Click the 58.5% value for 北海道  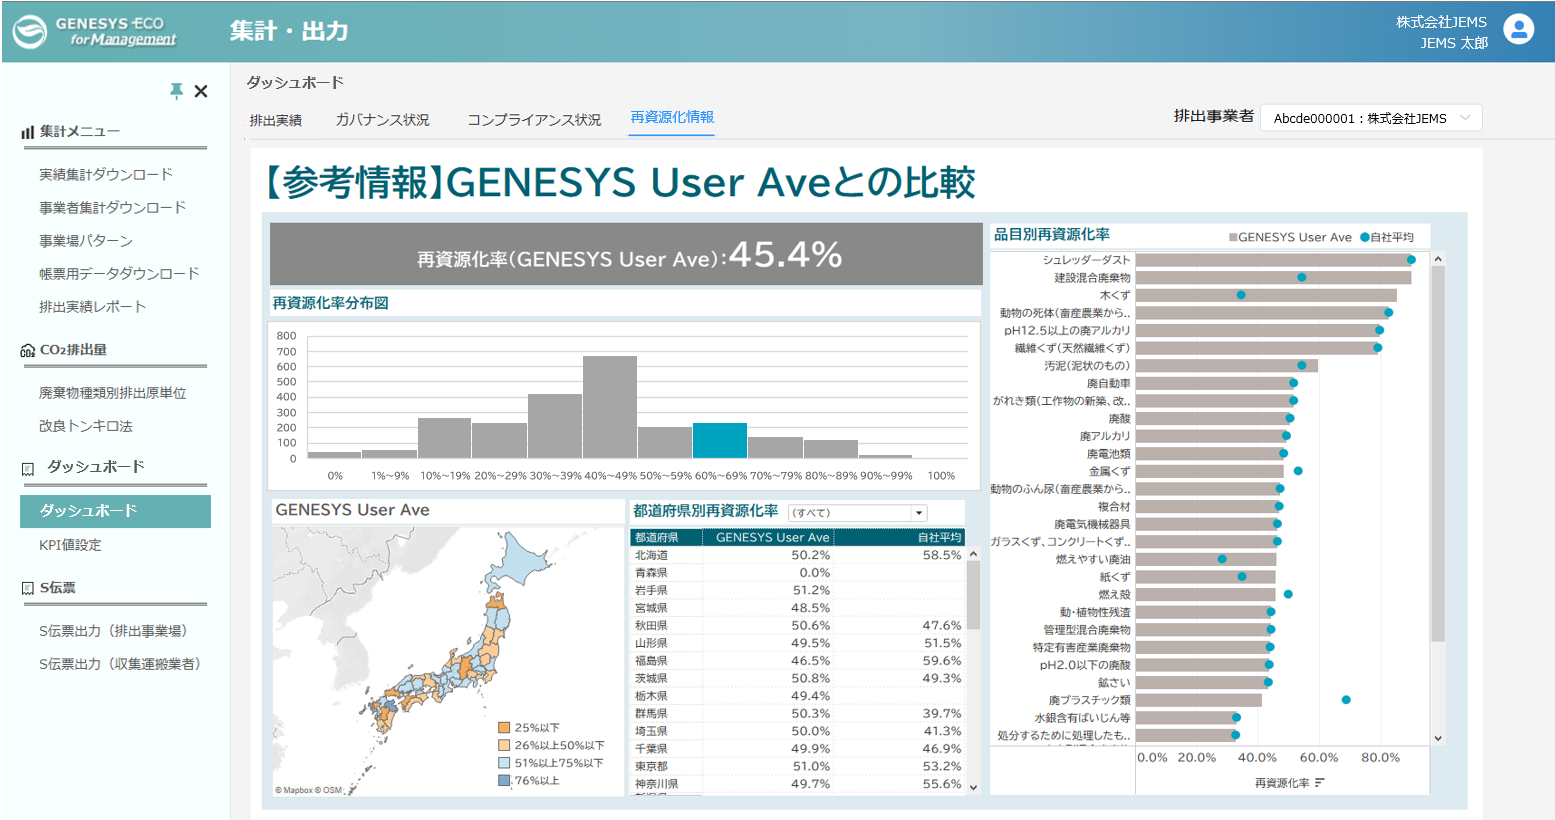point(942,555)
